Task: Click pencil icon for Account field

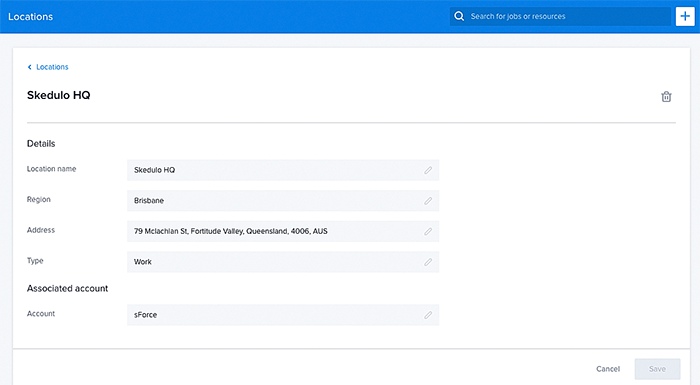Action: pyautogui.click(x=428, y=315)
